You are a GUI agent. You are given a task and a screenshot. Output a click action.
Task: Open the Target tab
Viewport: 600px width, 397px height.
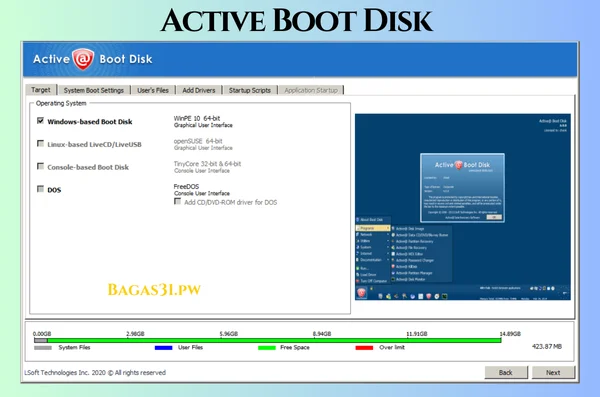click(x=41, y=90)
